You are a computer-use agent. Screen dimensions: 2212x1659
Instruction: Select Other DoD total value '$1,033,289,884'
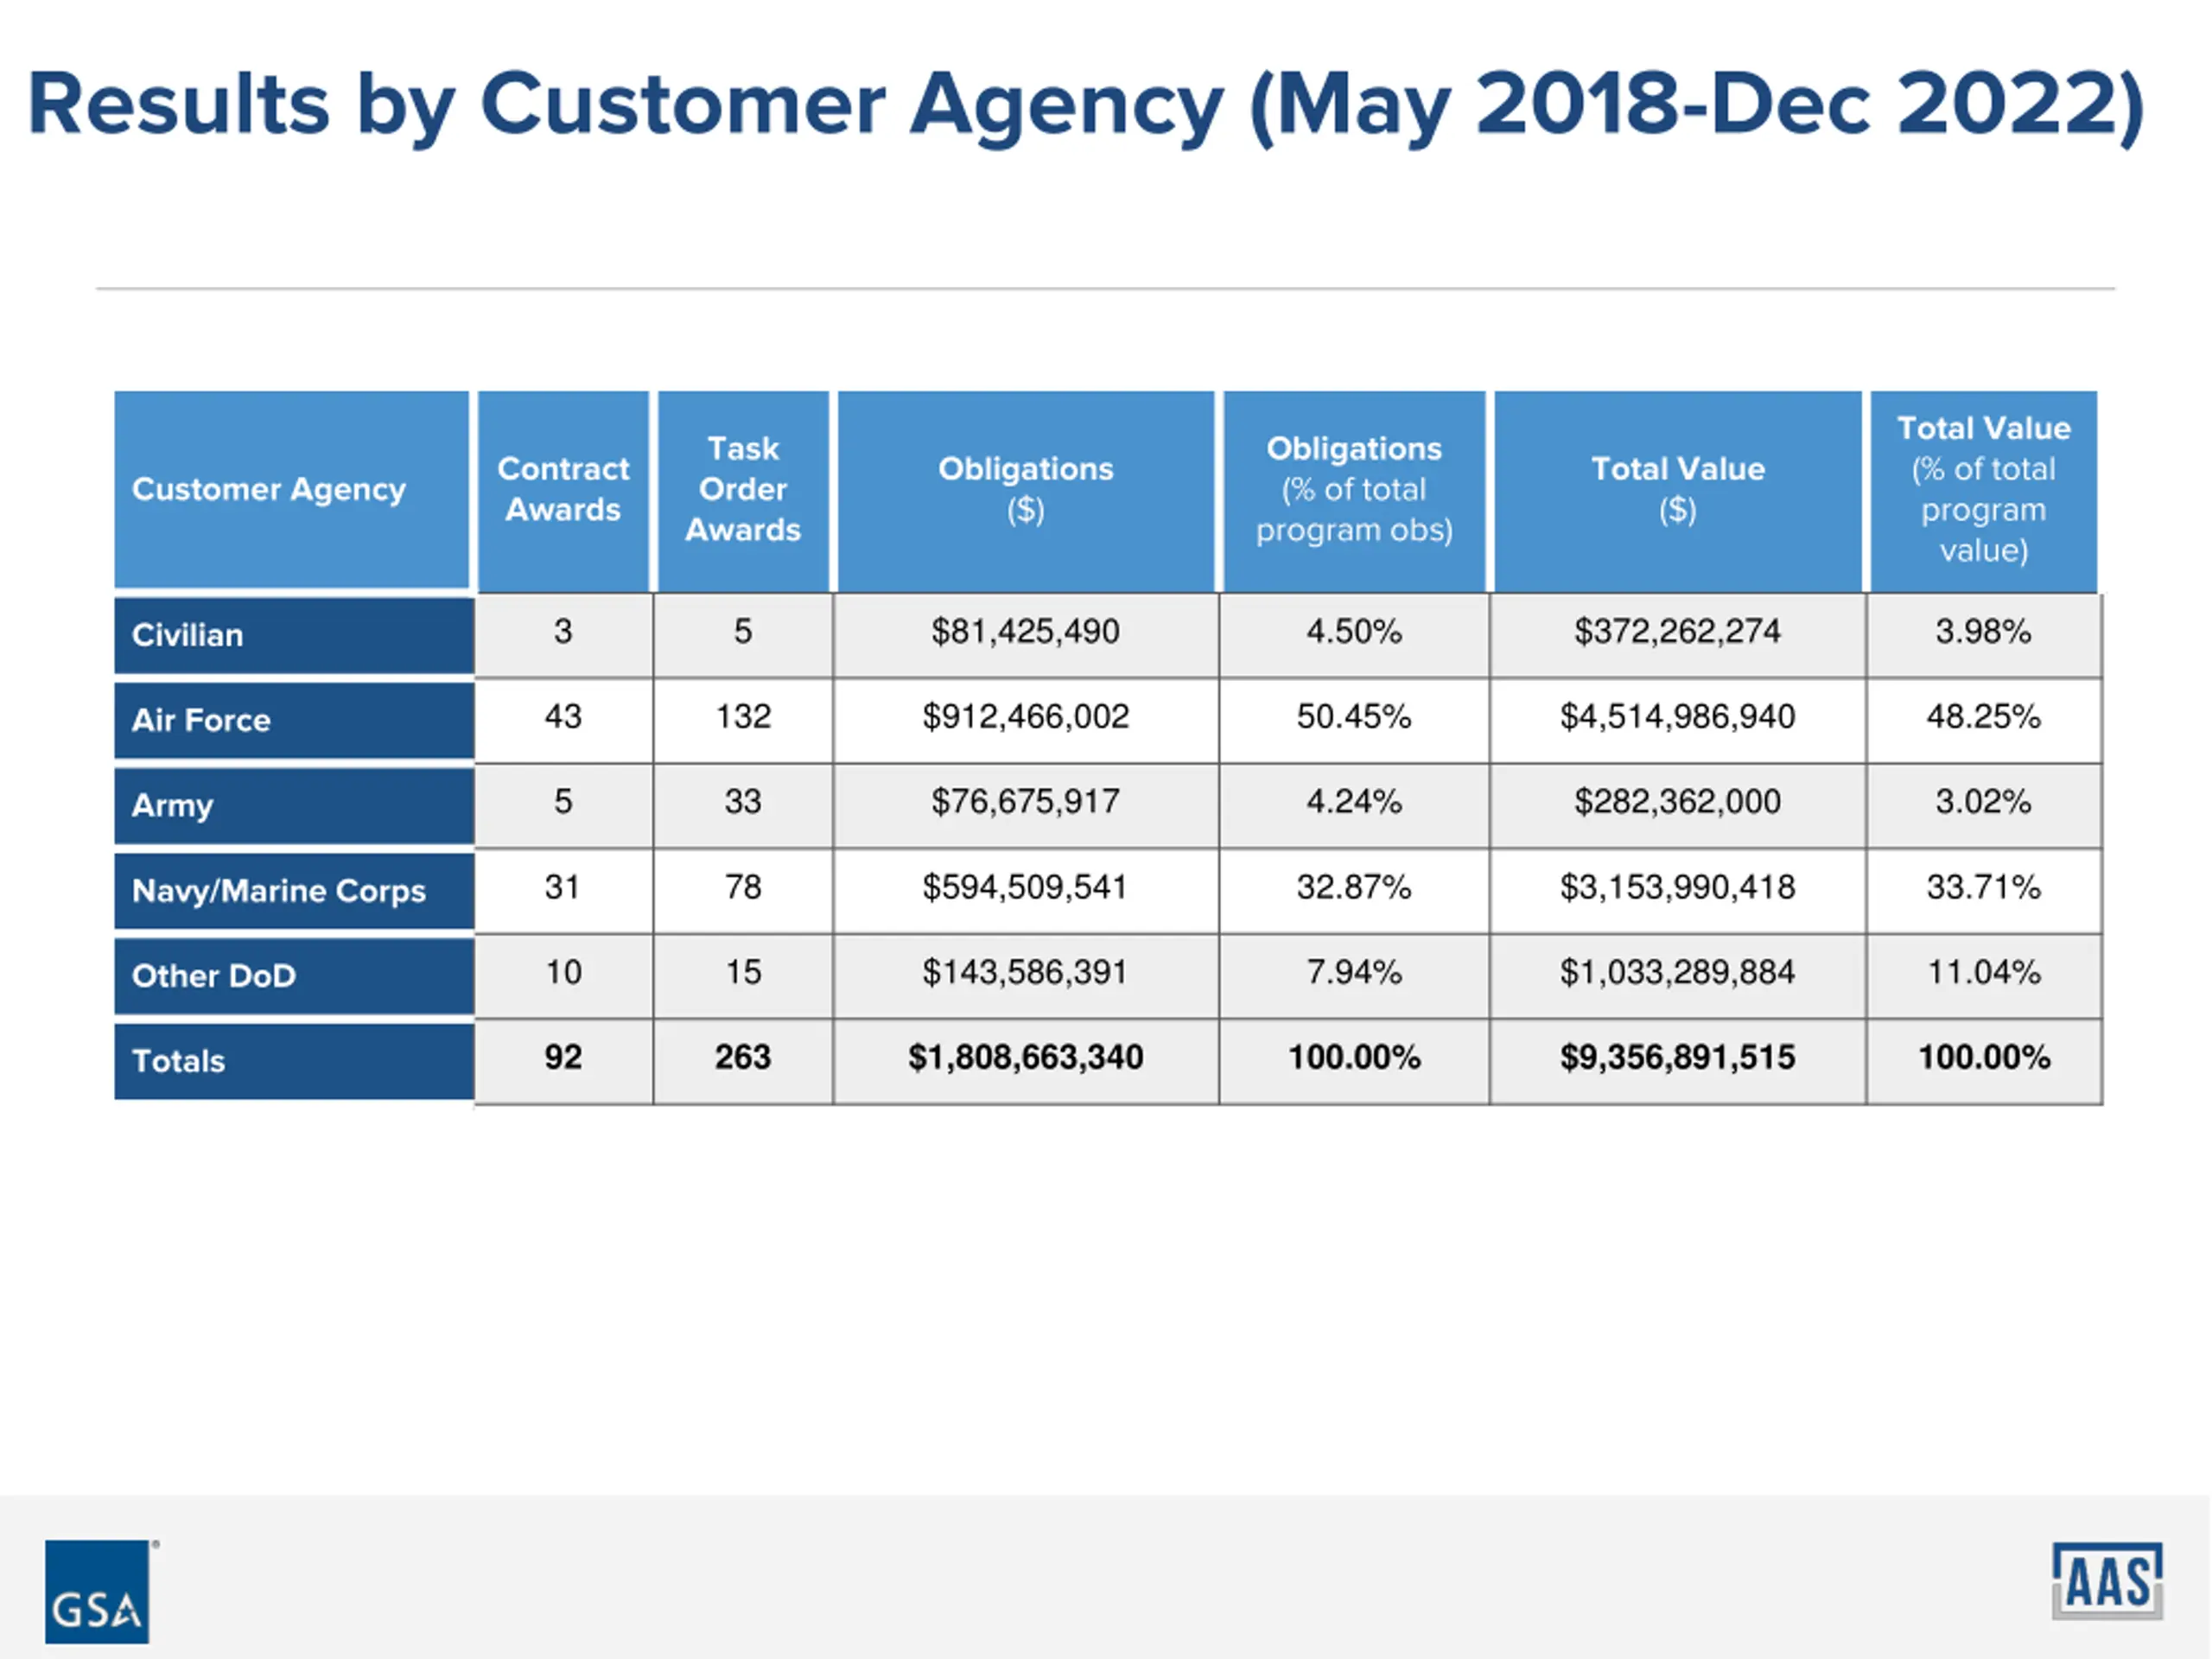1678,975
